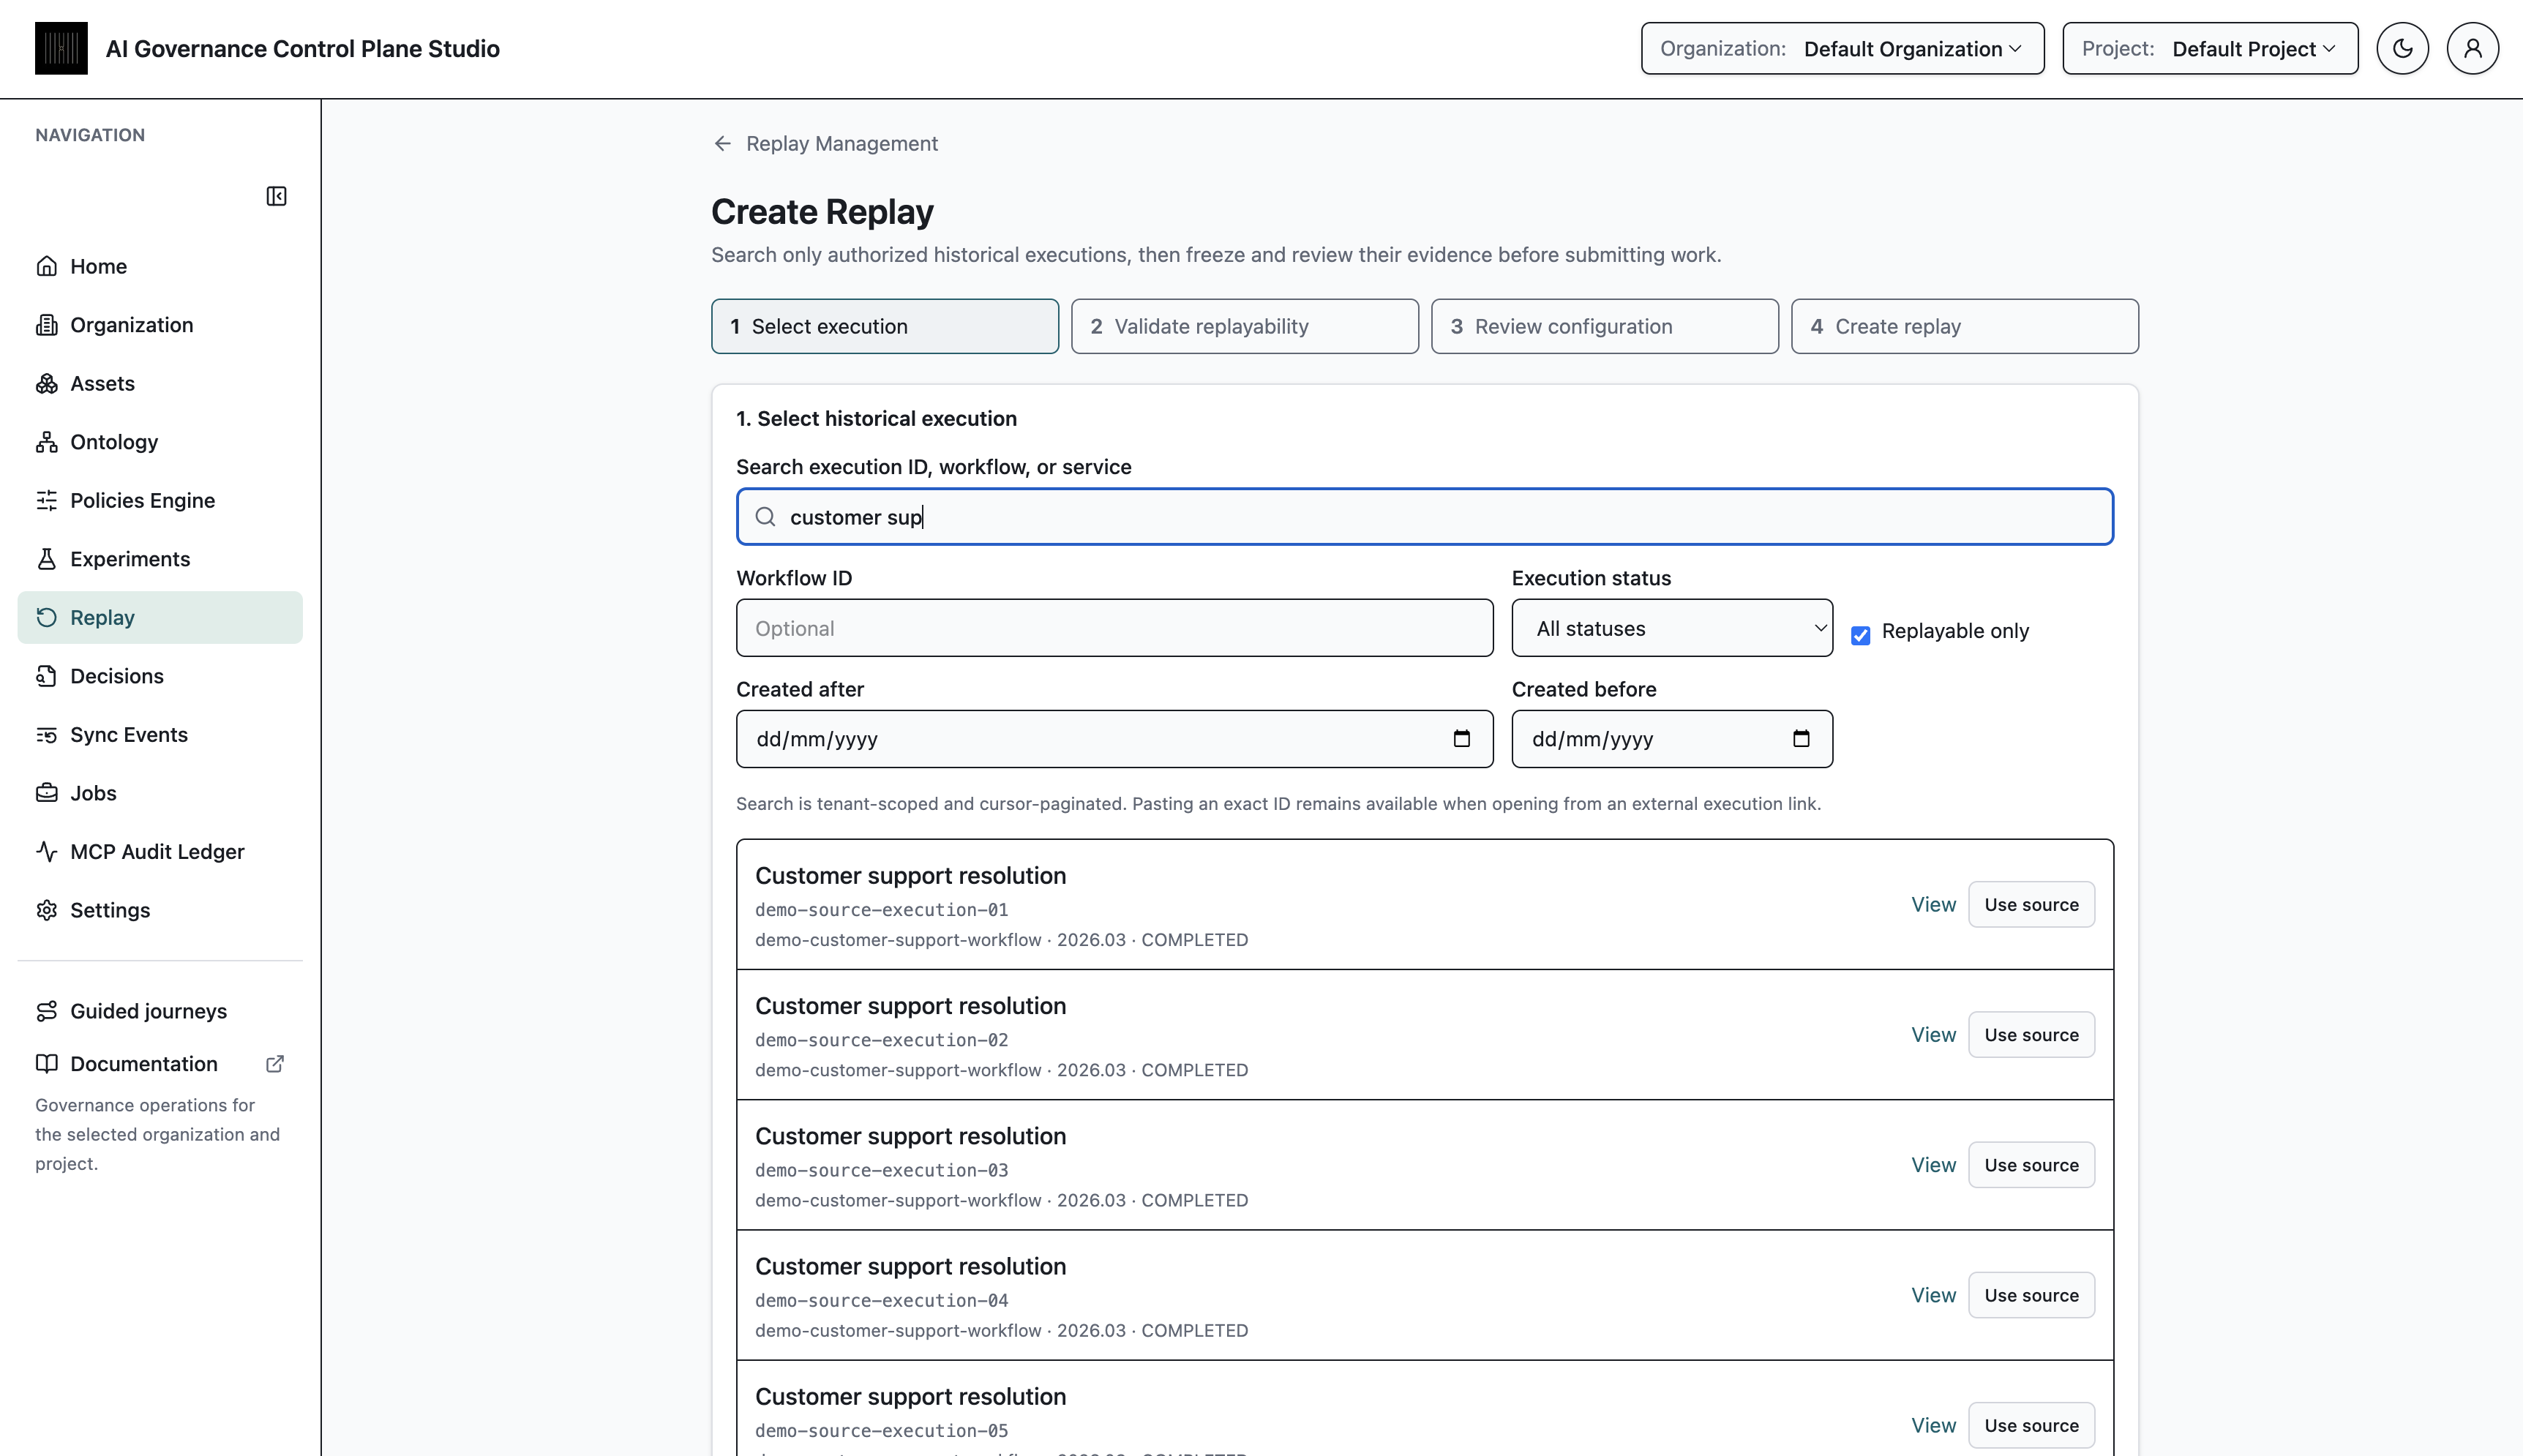Viewport: 2523px width, 1456px height.
Task: Go to step 2 Validate replayability
Action: 1245,326
